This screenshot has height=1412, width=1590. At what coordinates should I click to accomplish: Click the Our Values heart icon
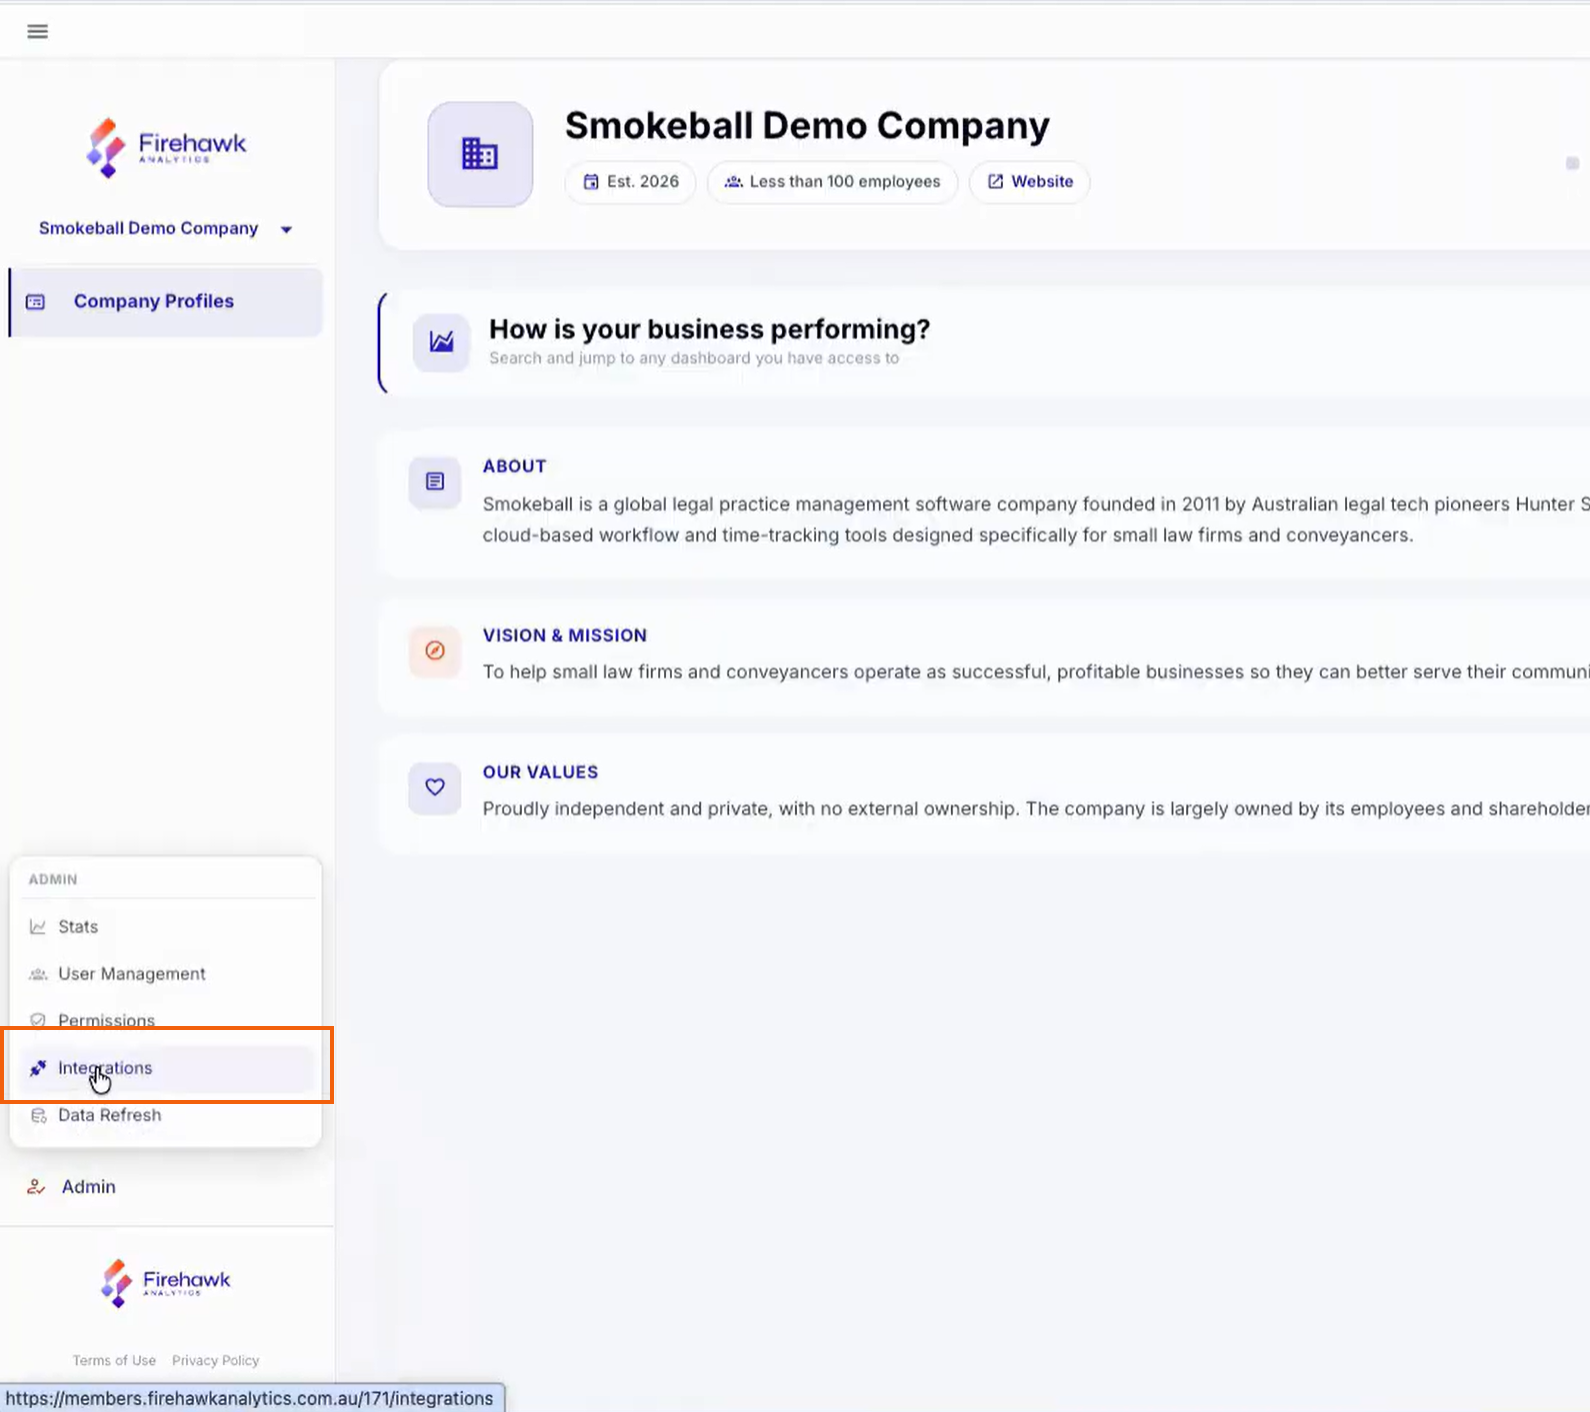tap(435, 788)
